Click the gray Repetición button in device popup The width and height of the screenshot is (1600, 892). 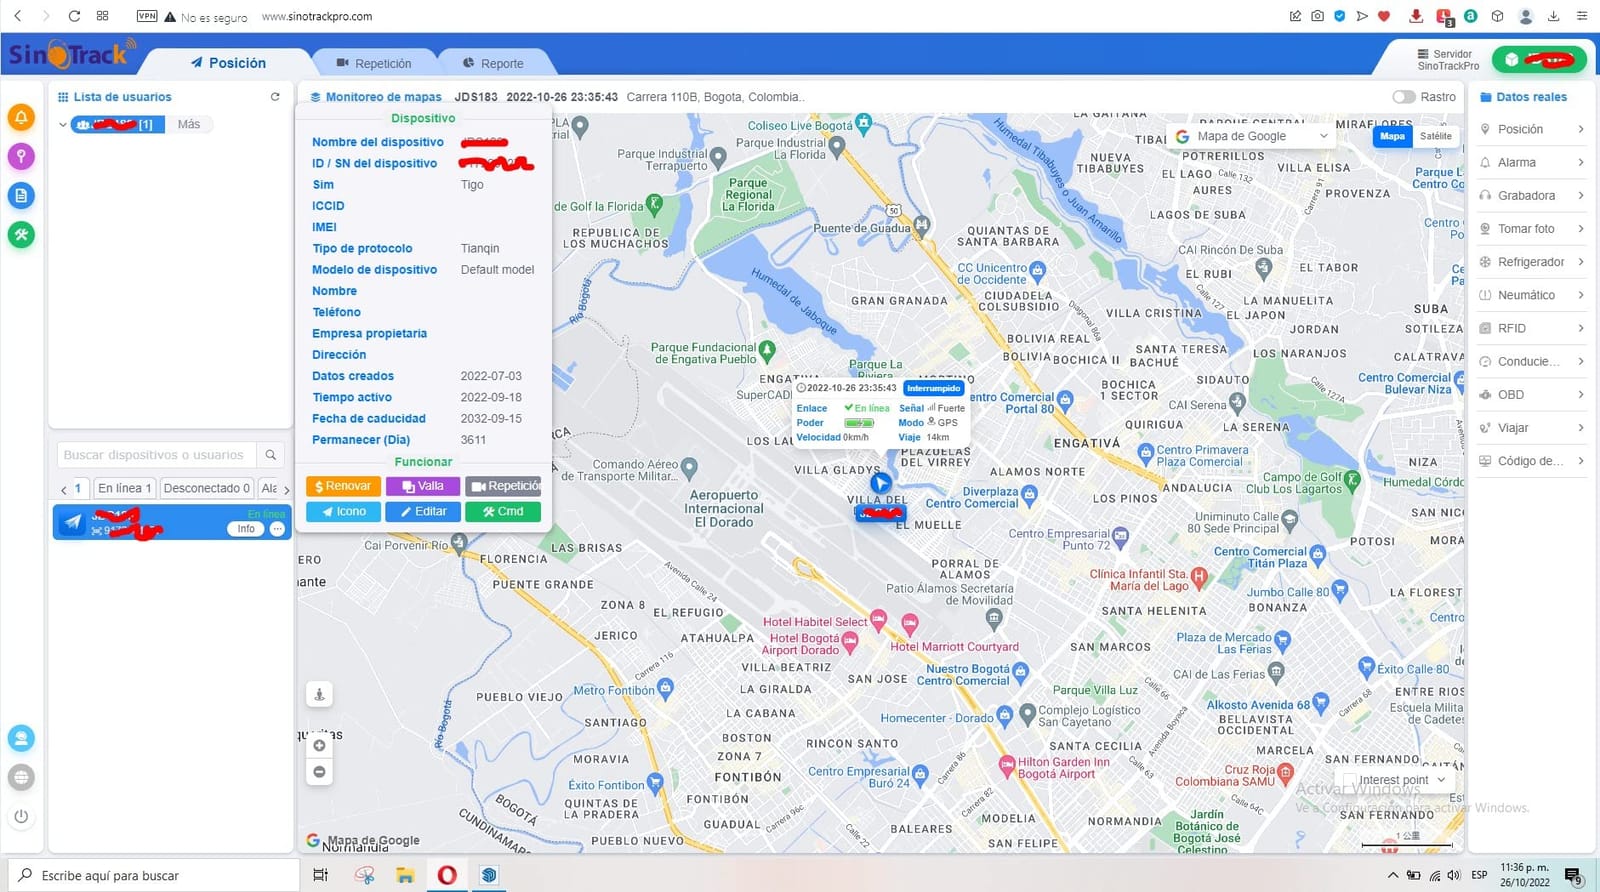[503, 486]
